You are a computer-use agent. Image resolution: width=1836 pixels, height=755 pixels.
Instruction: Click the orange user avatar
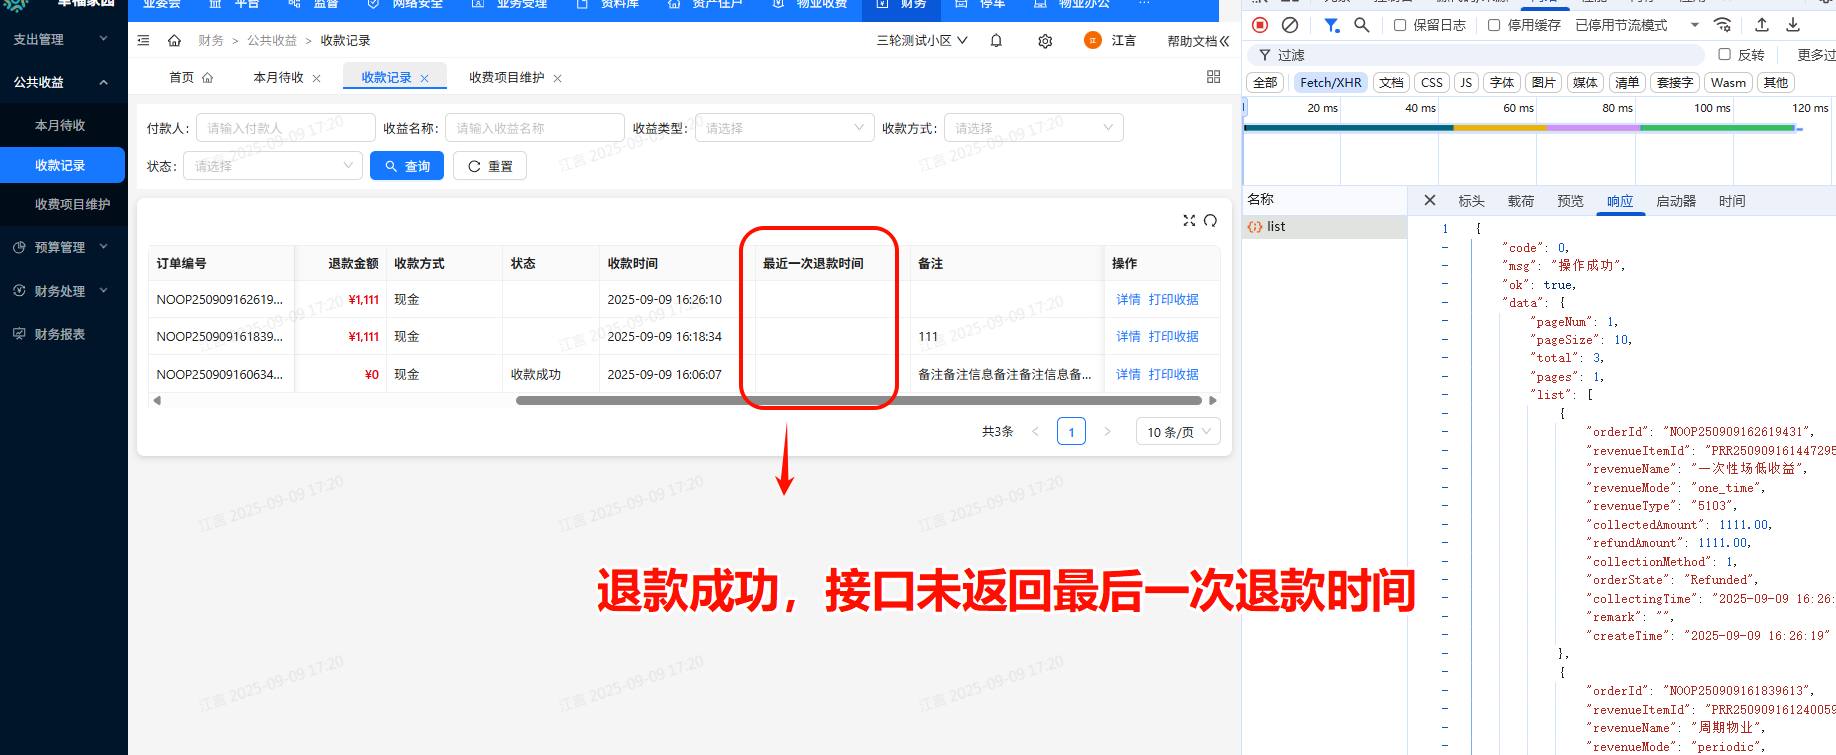point(1092,40)
